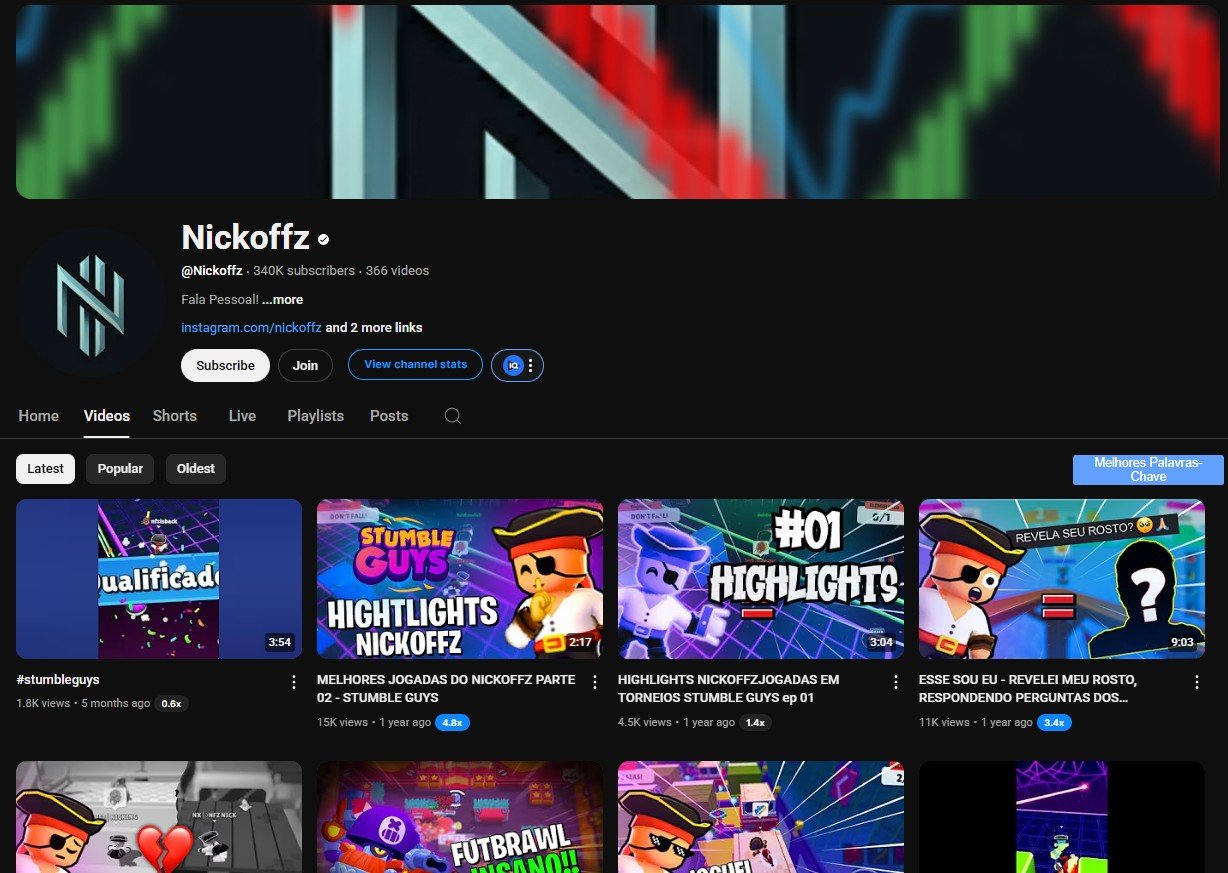Go to the Home tab
Image resolution: width=1228 pixels, height=873 pixels.
click(x=39, y=416)
